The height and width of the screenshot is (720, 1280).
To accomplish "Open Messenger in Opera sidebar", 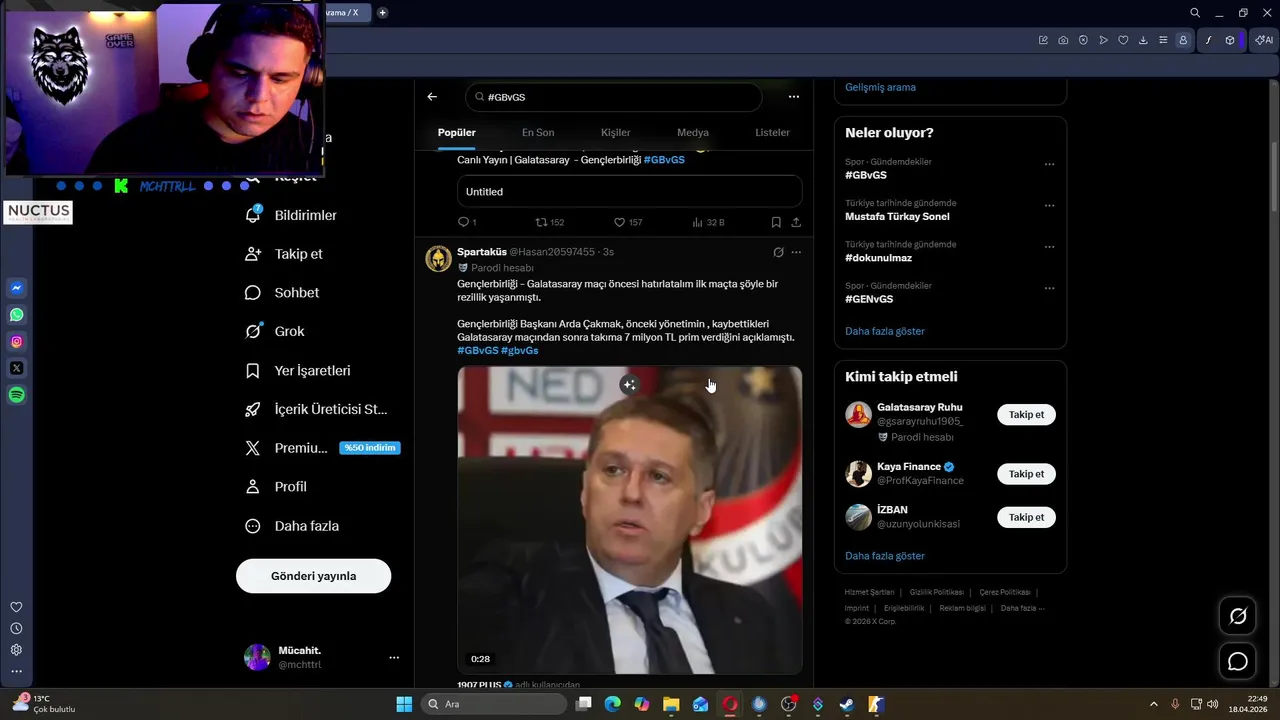I will click(17, 288).
